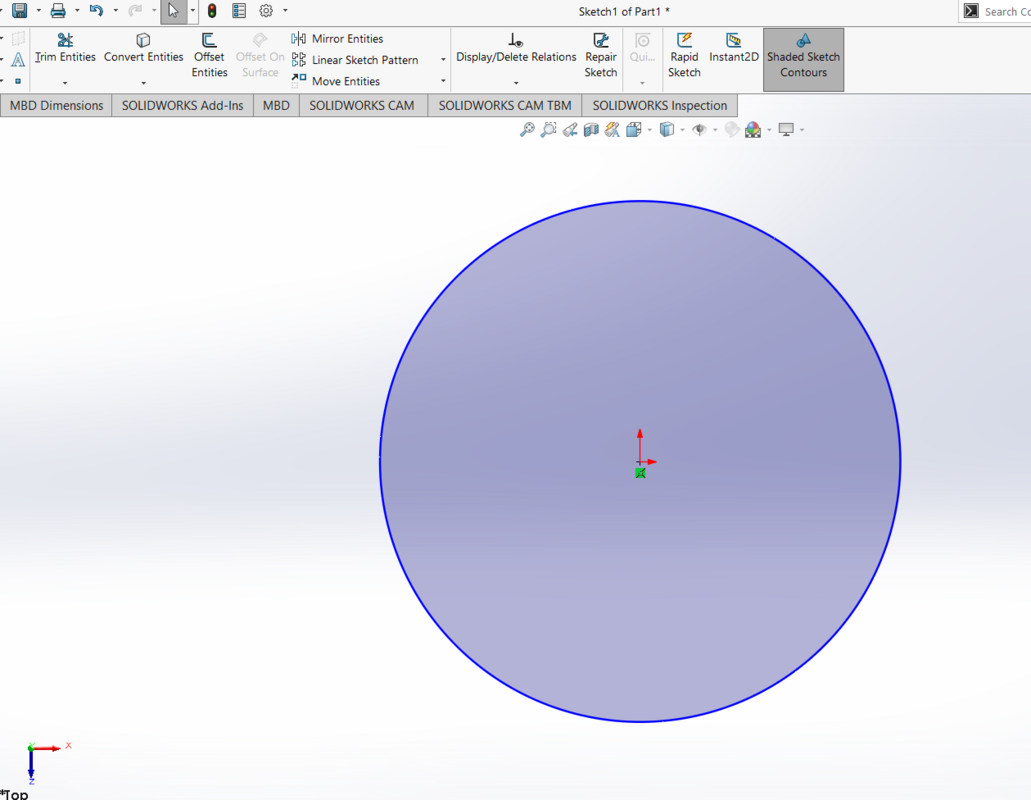
Task: Open the MBD Dimensions tab
Action: [x=56, y=105]
